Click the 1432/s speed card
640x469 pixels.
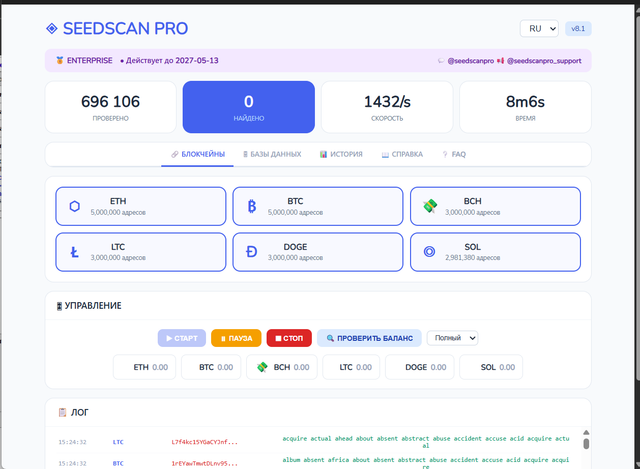(x=387, y=107)
